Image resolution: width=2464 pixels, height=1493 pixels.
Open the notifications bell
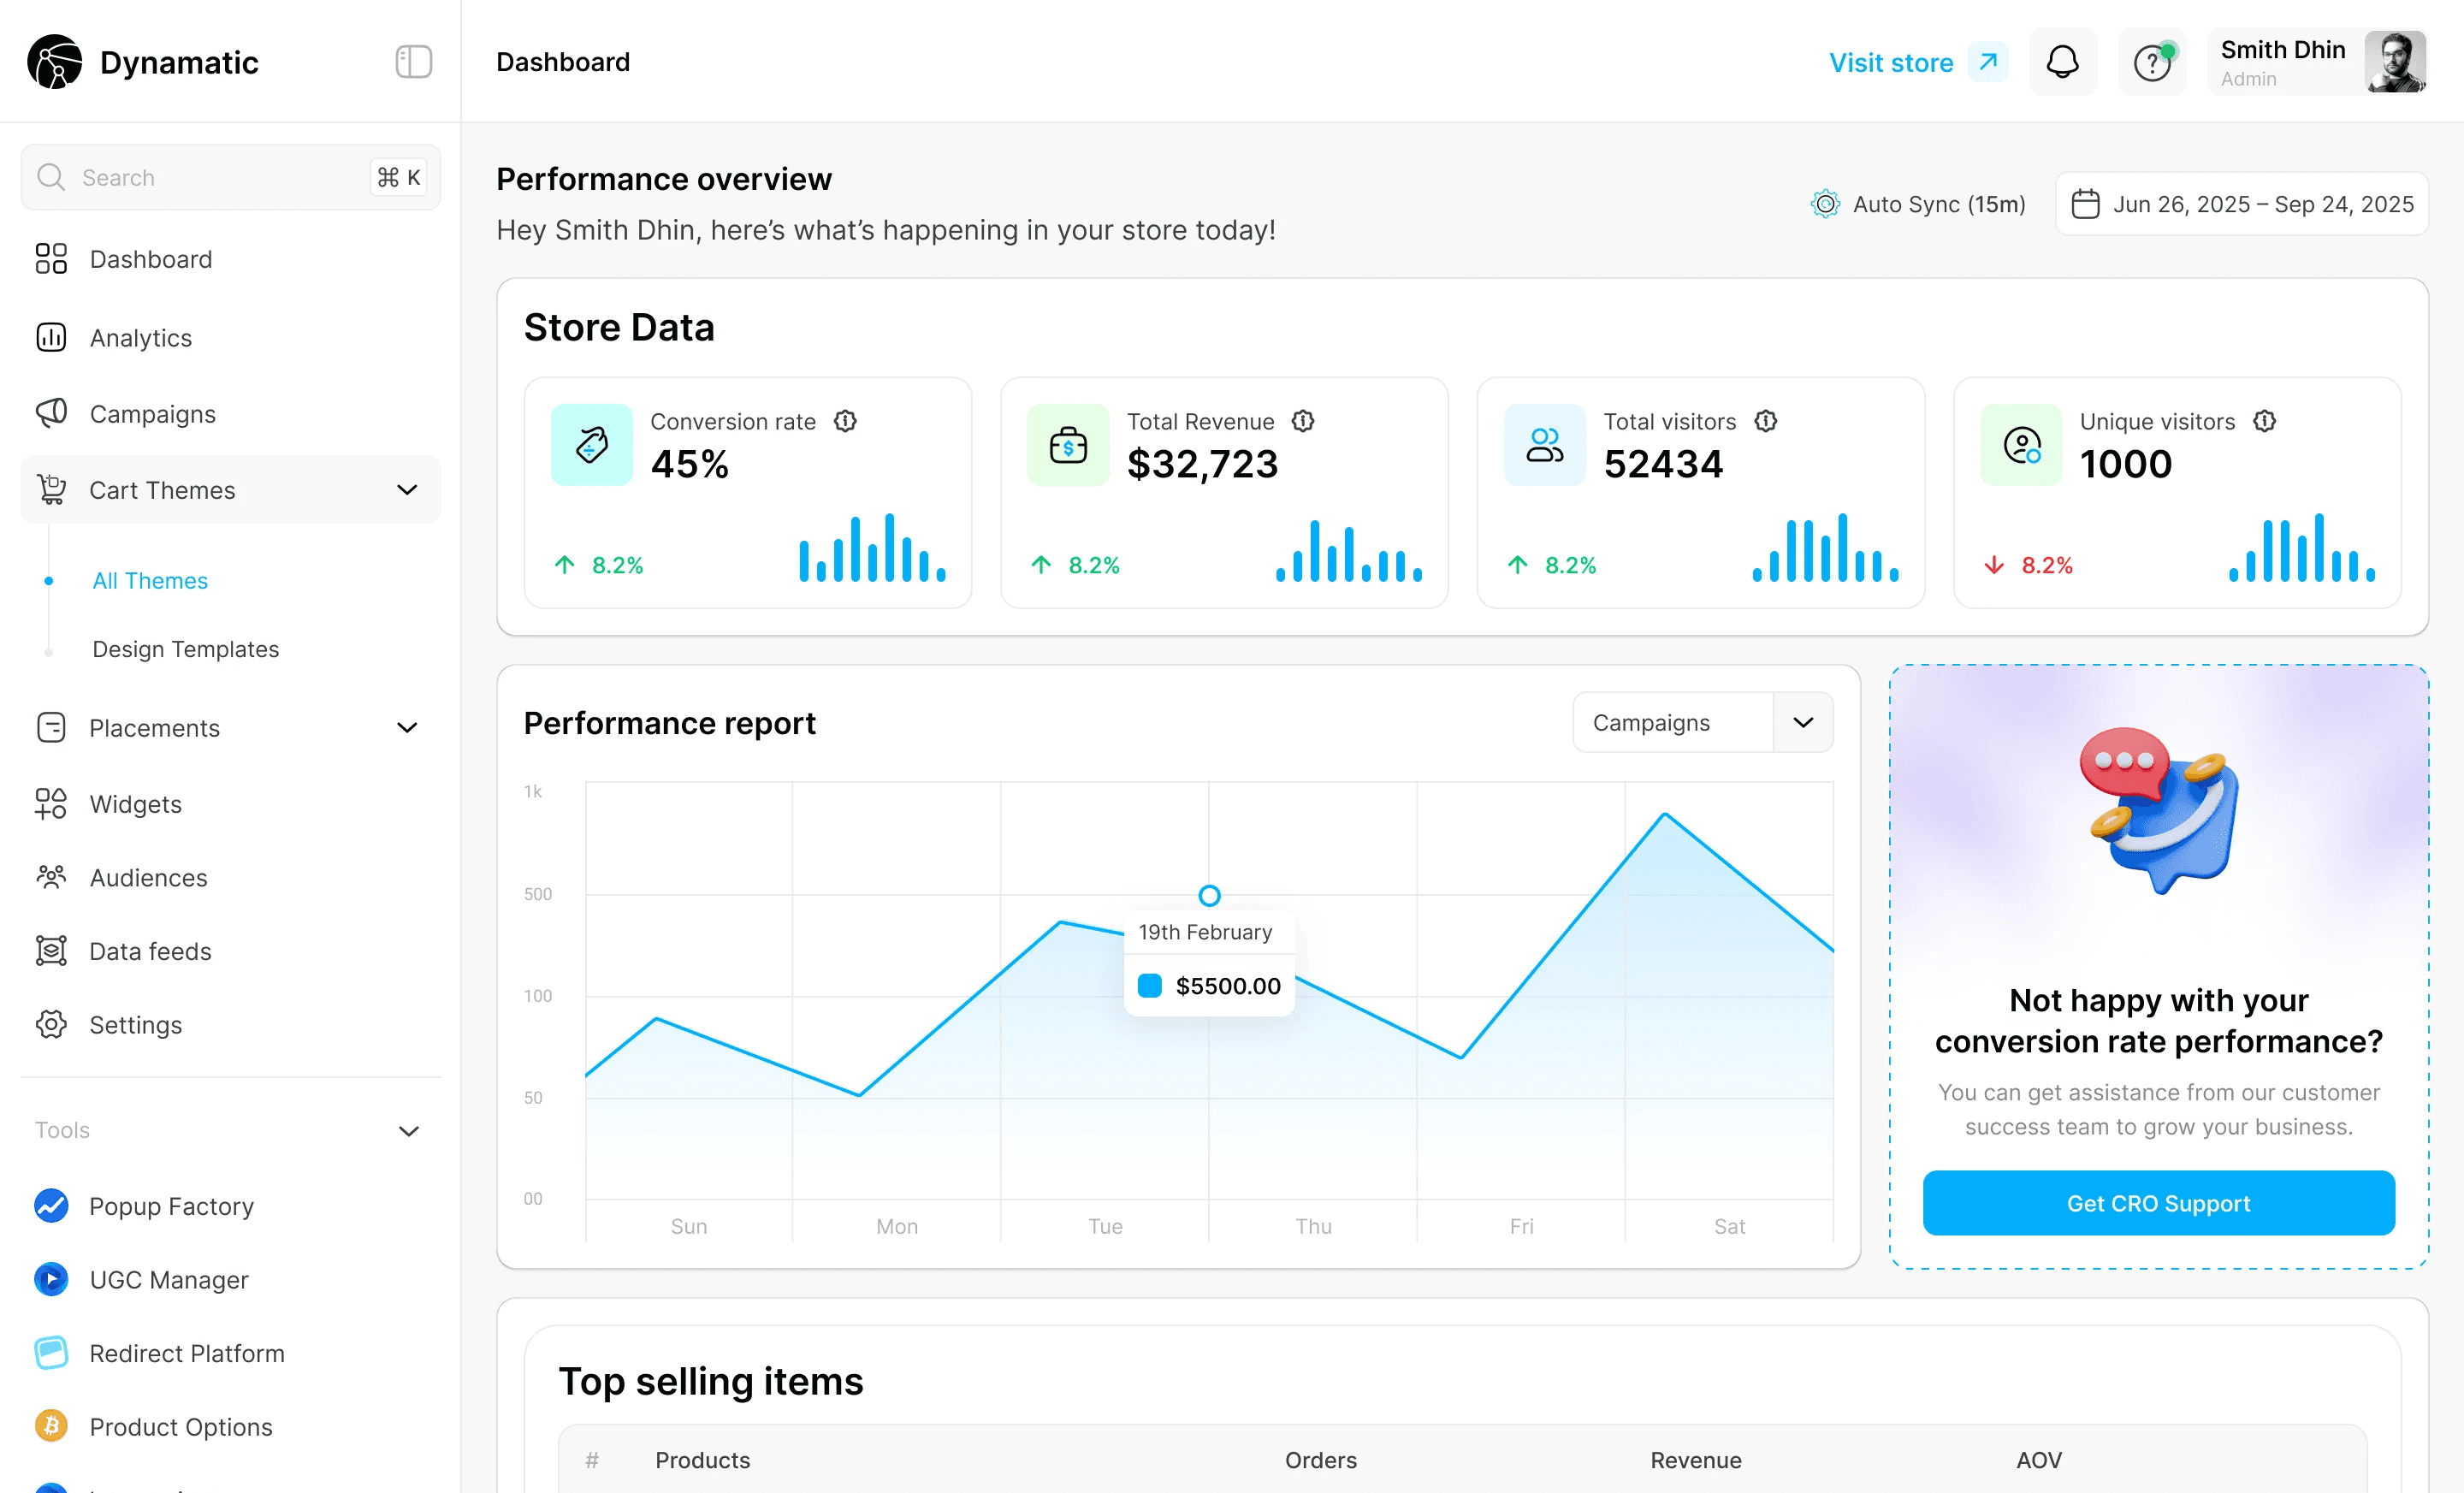coord(2062,62)
